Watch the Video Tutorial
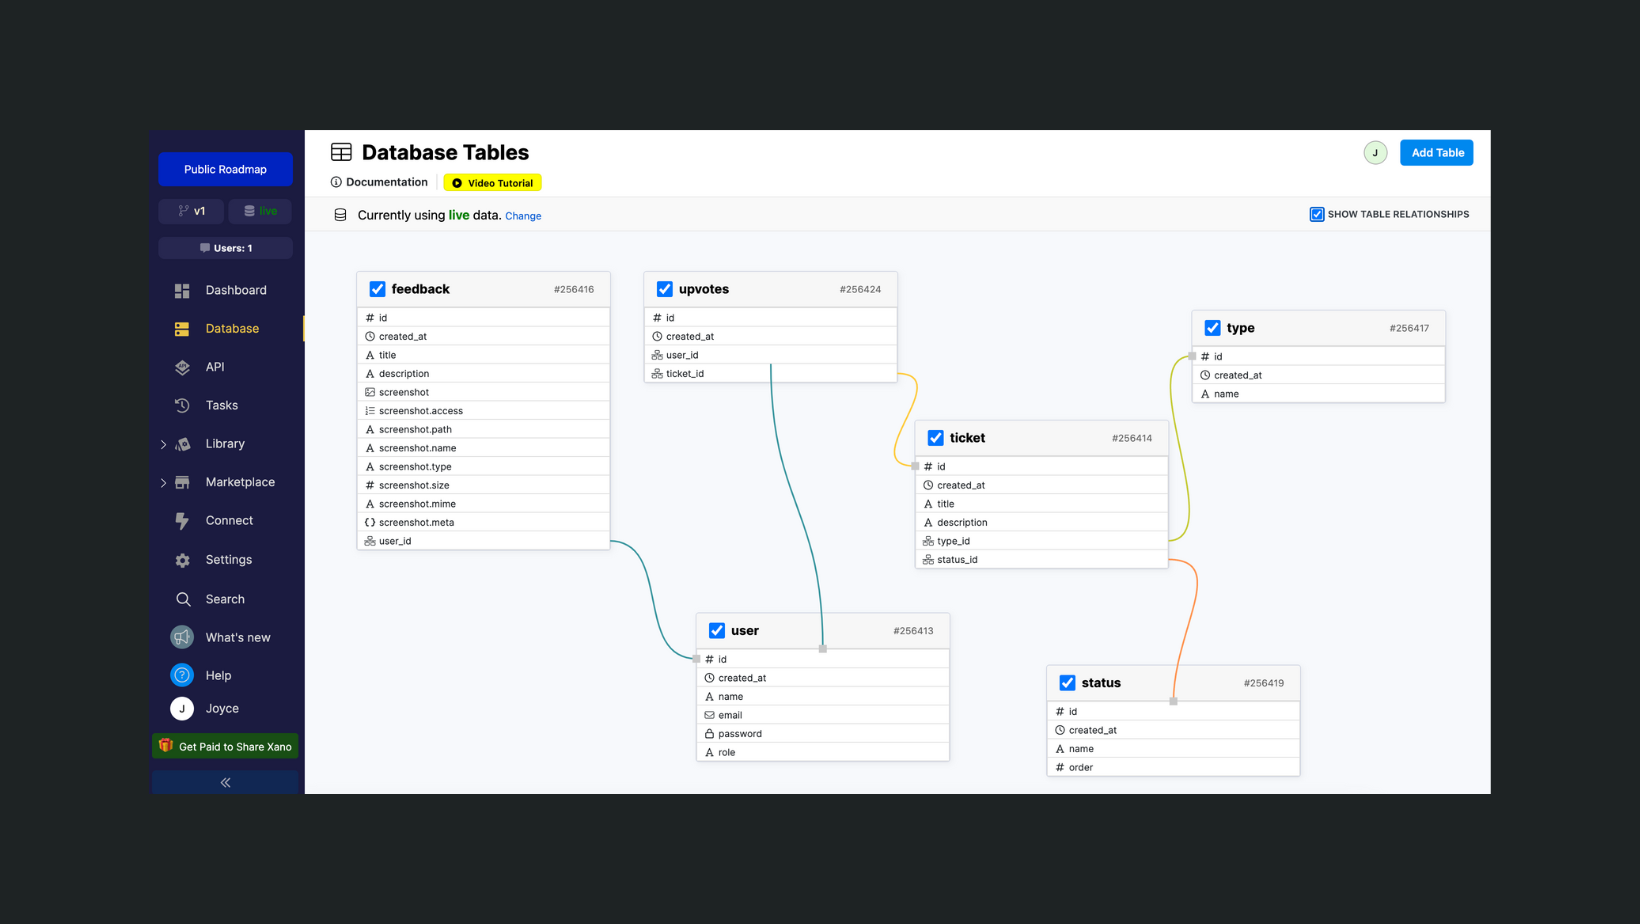The width and height of the screenshot is (1640, 924). (492, 183)
